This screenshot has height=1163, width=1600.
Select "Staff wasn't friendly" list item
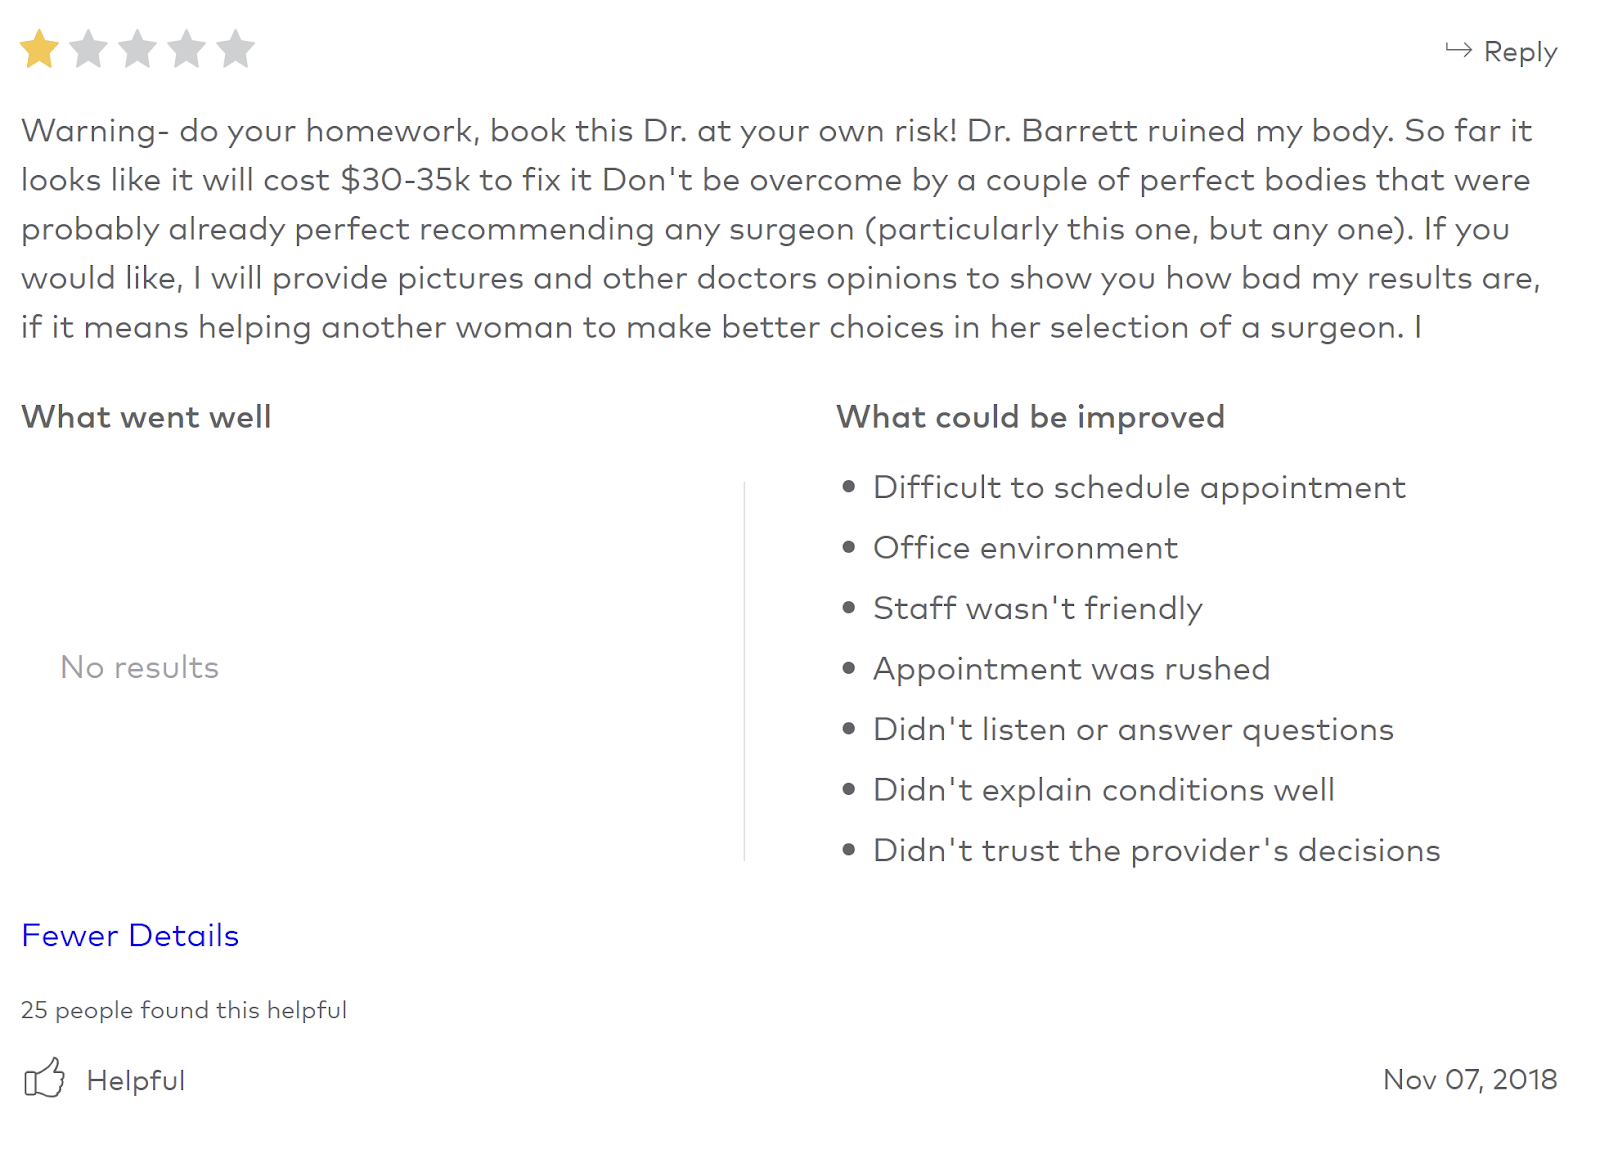coord(1037,608)
